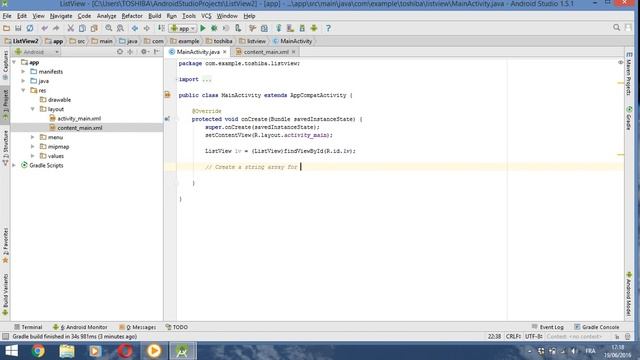Click the Attach debugger to process icon
This screenshot has width=640, height=360.
coord(238,28)
